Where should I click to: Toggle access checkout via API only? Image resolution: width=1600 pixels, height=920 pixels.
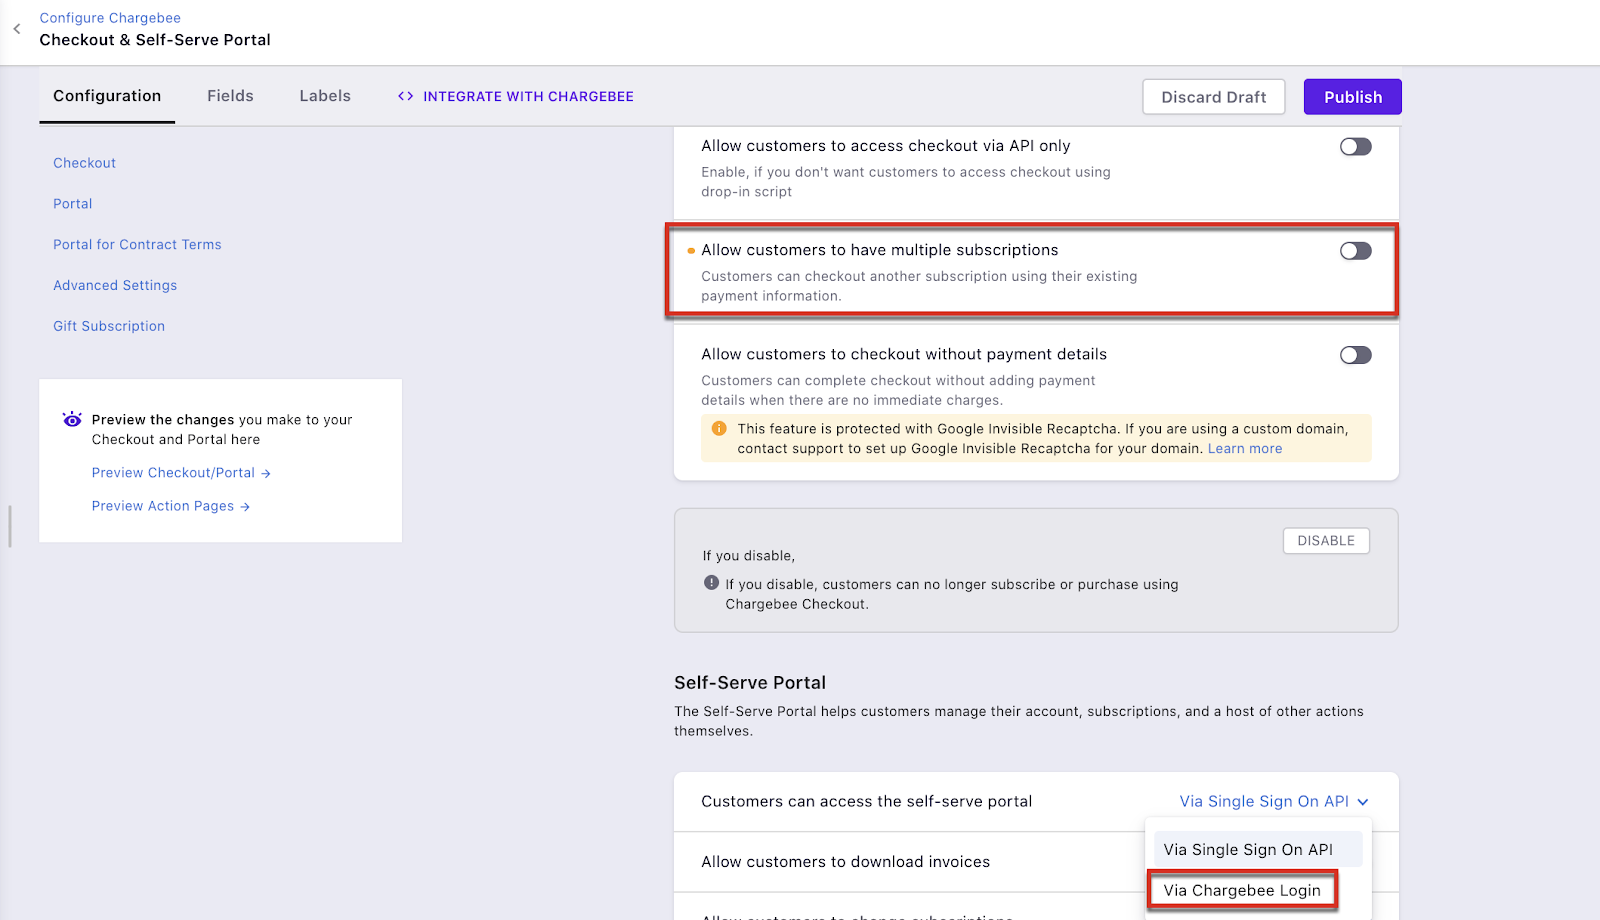1355,147
